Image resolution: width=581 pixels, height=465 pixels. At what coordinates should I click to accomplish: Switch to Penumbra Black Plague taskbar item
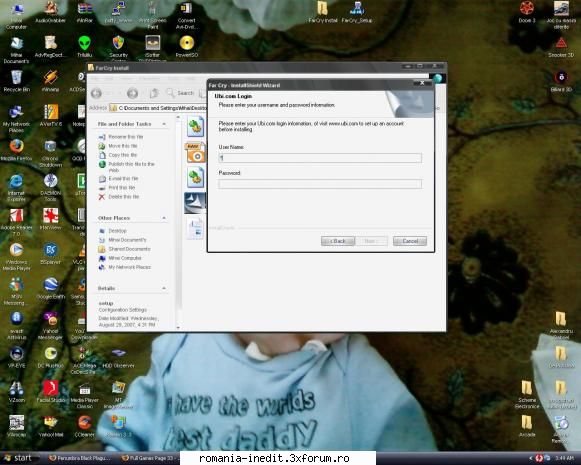79,458
